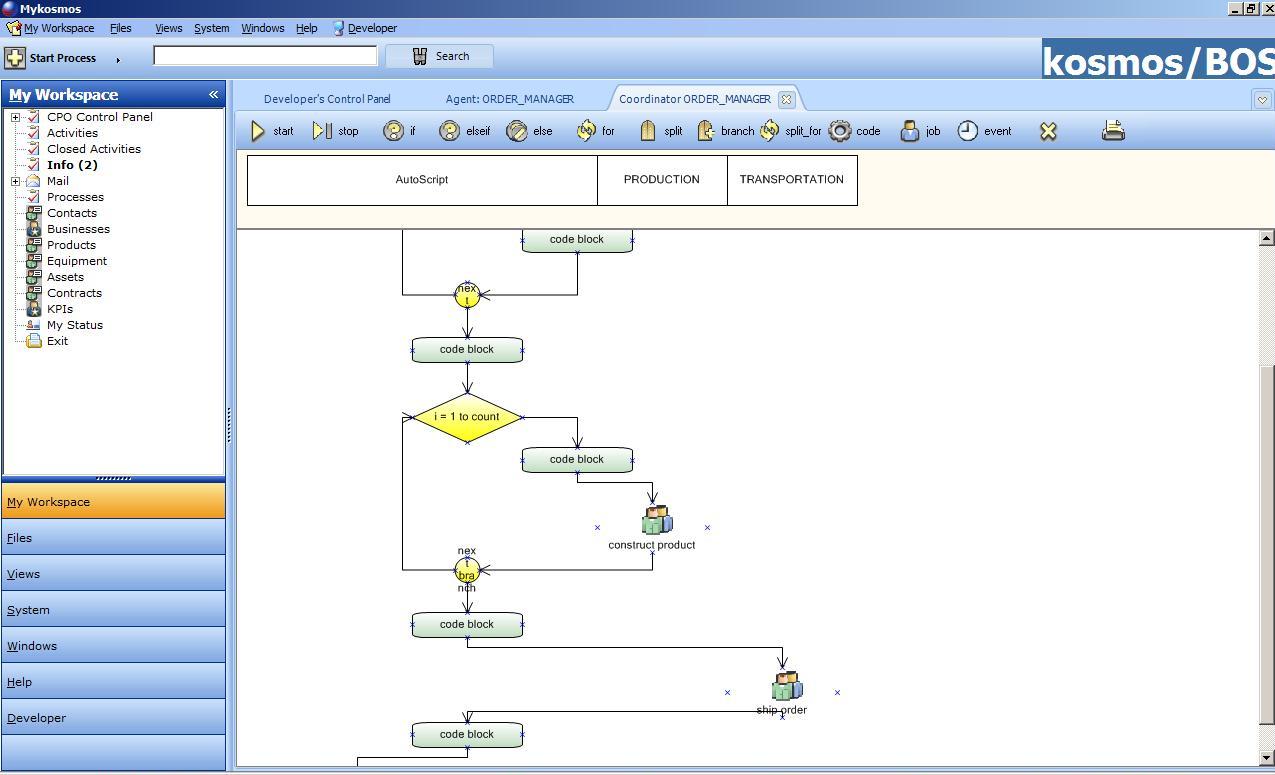Select the job tool
The height and width of the screenshot is (775, 1275).
point(920,131)
